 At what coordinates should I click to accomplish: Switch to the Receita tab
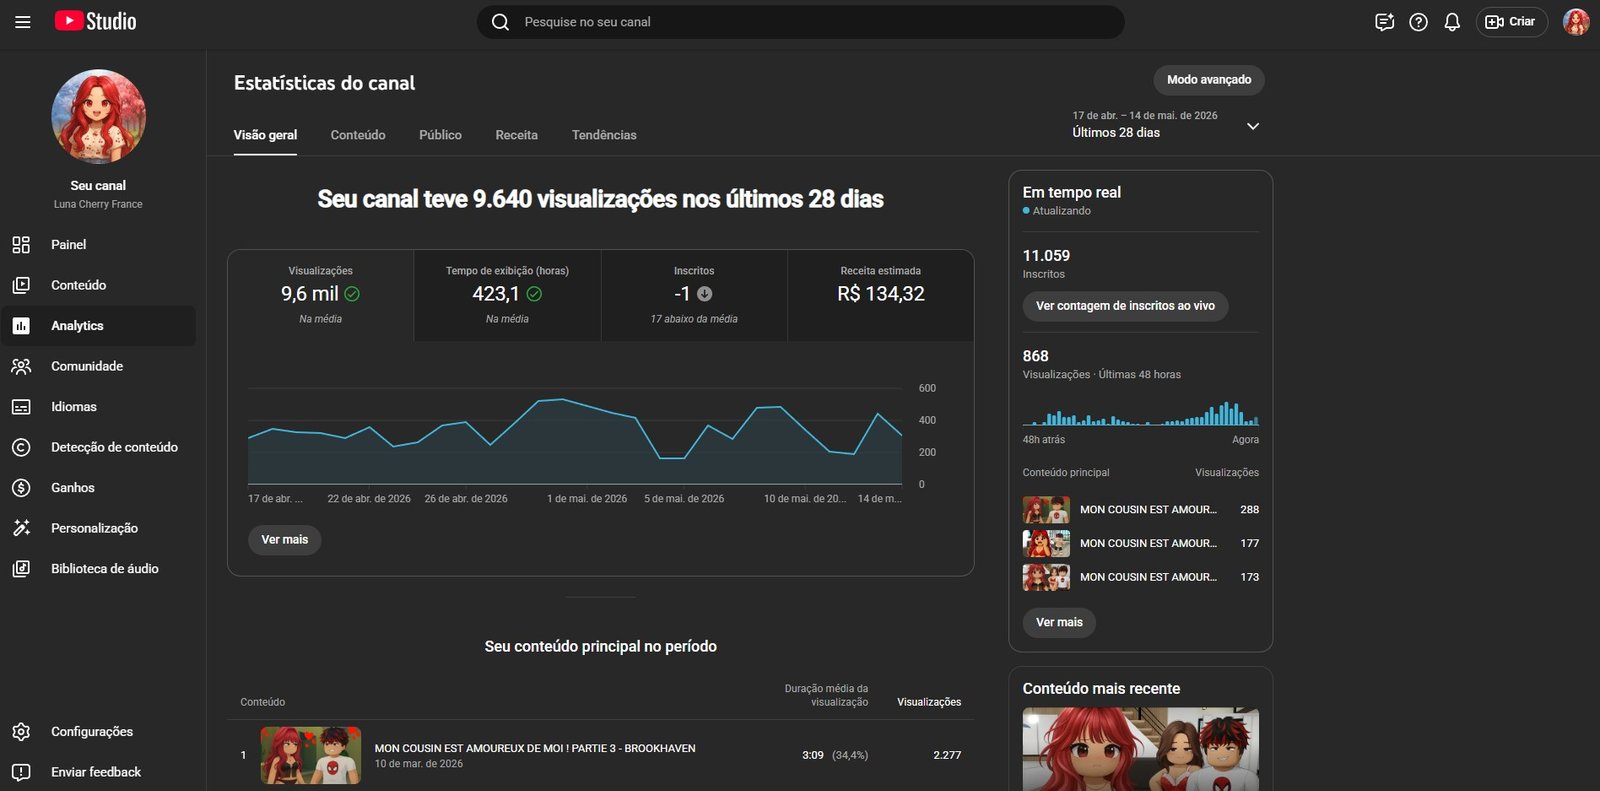click(516, 135)
